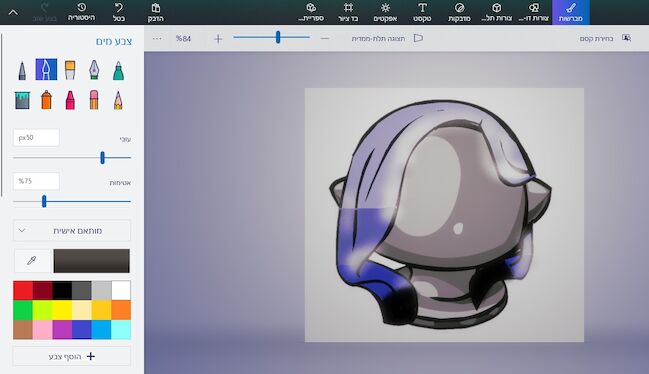The width and height of the screenshot is (649, 374).
Task: Choose the dark red color swatch
Action: 43,290
